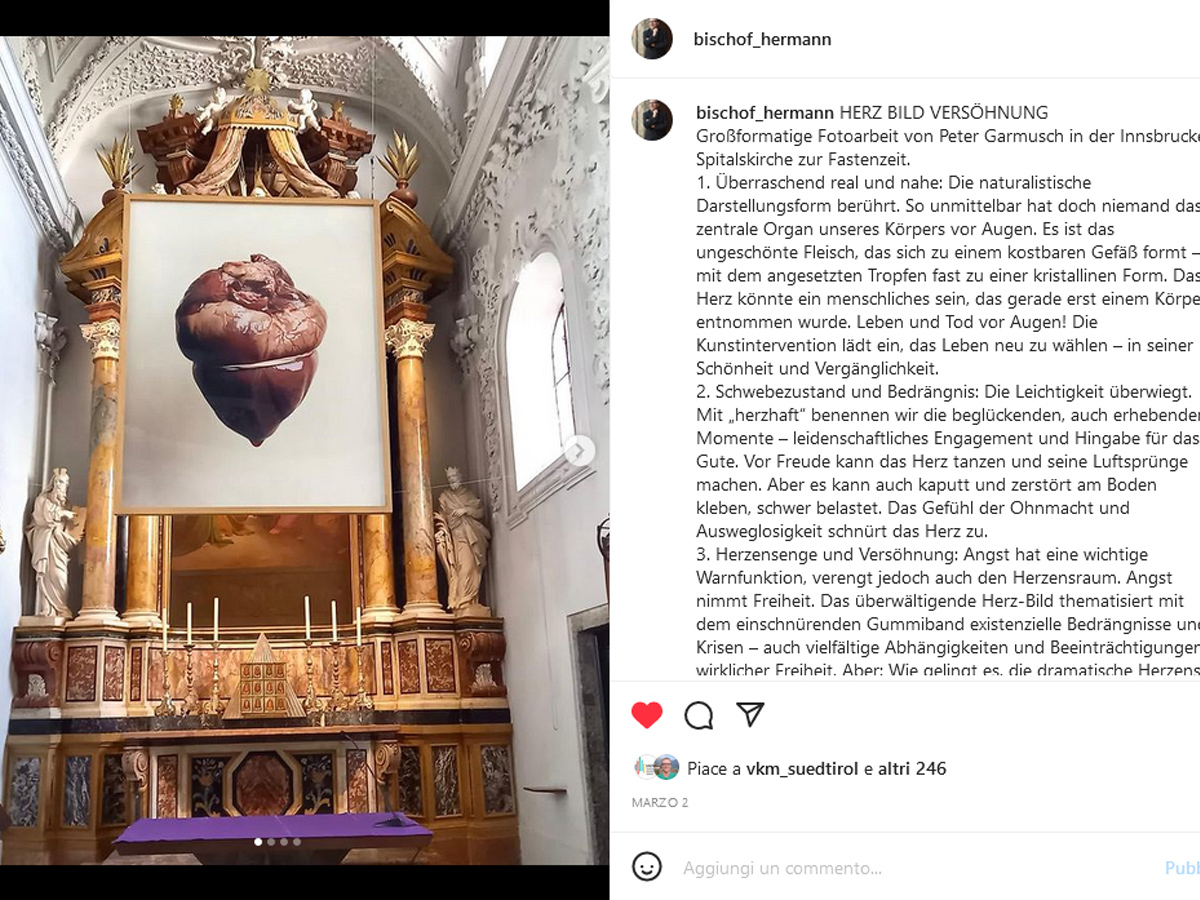The height and width of the screenshot is (900, 1200).
Task: Jump to fourth carousel dot
Action: click(297, 842)
